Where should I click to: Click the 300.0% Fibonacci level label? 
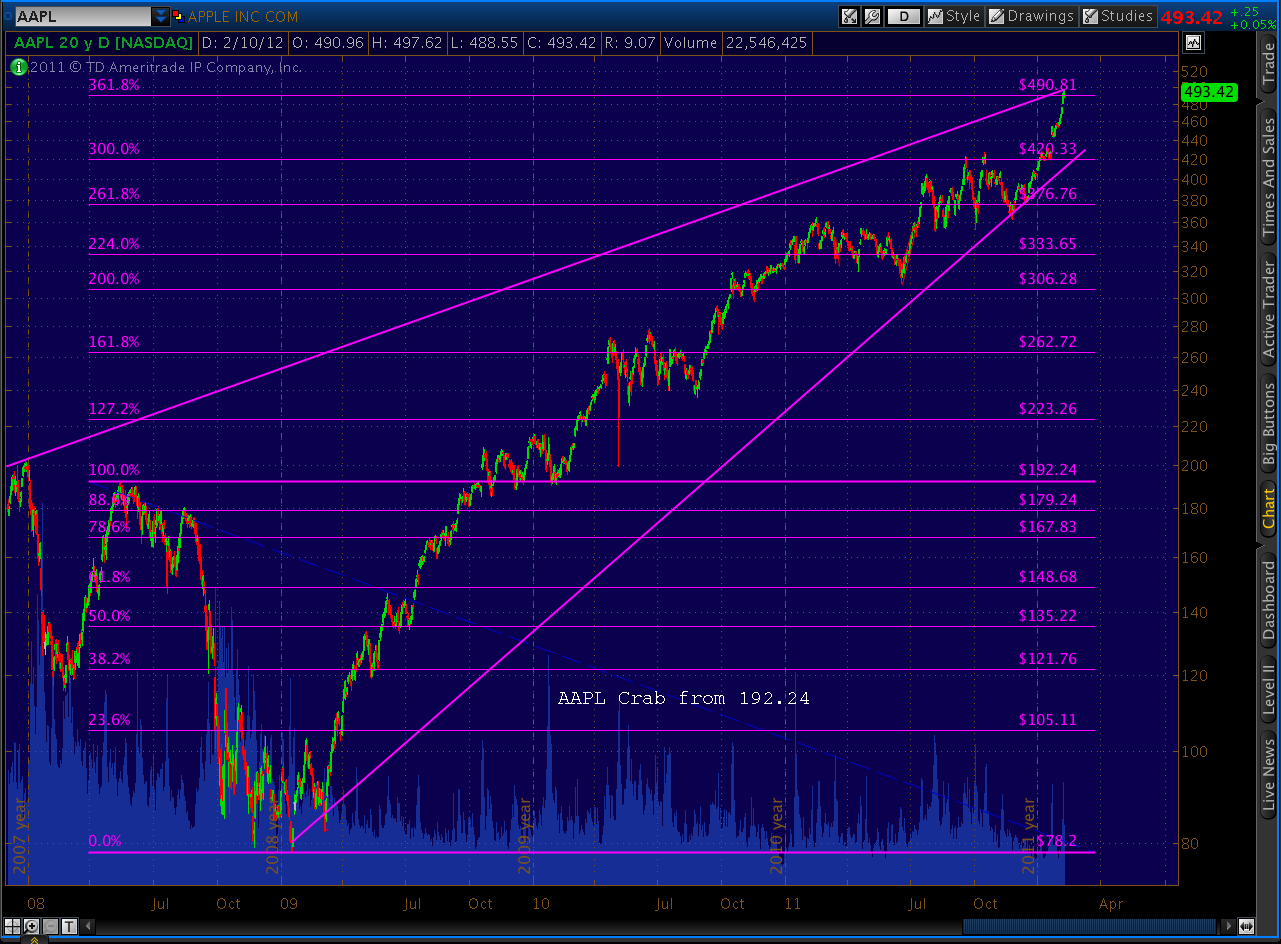click(x=114, y=149)
